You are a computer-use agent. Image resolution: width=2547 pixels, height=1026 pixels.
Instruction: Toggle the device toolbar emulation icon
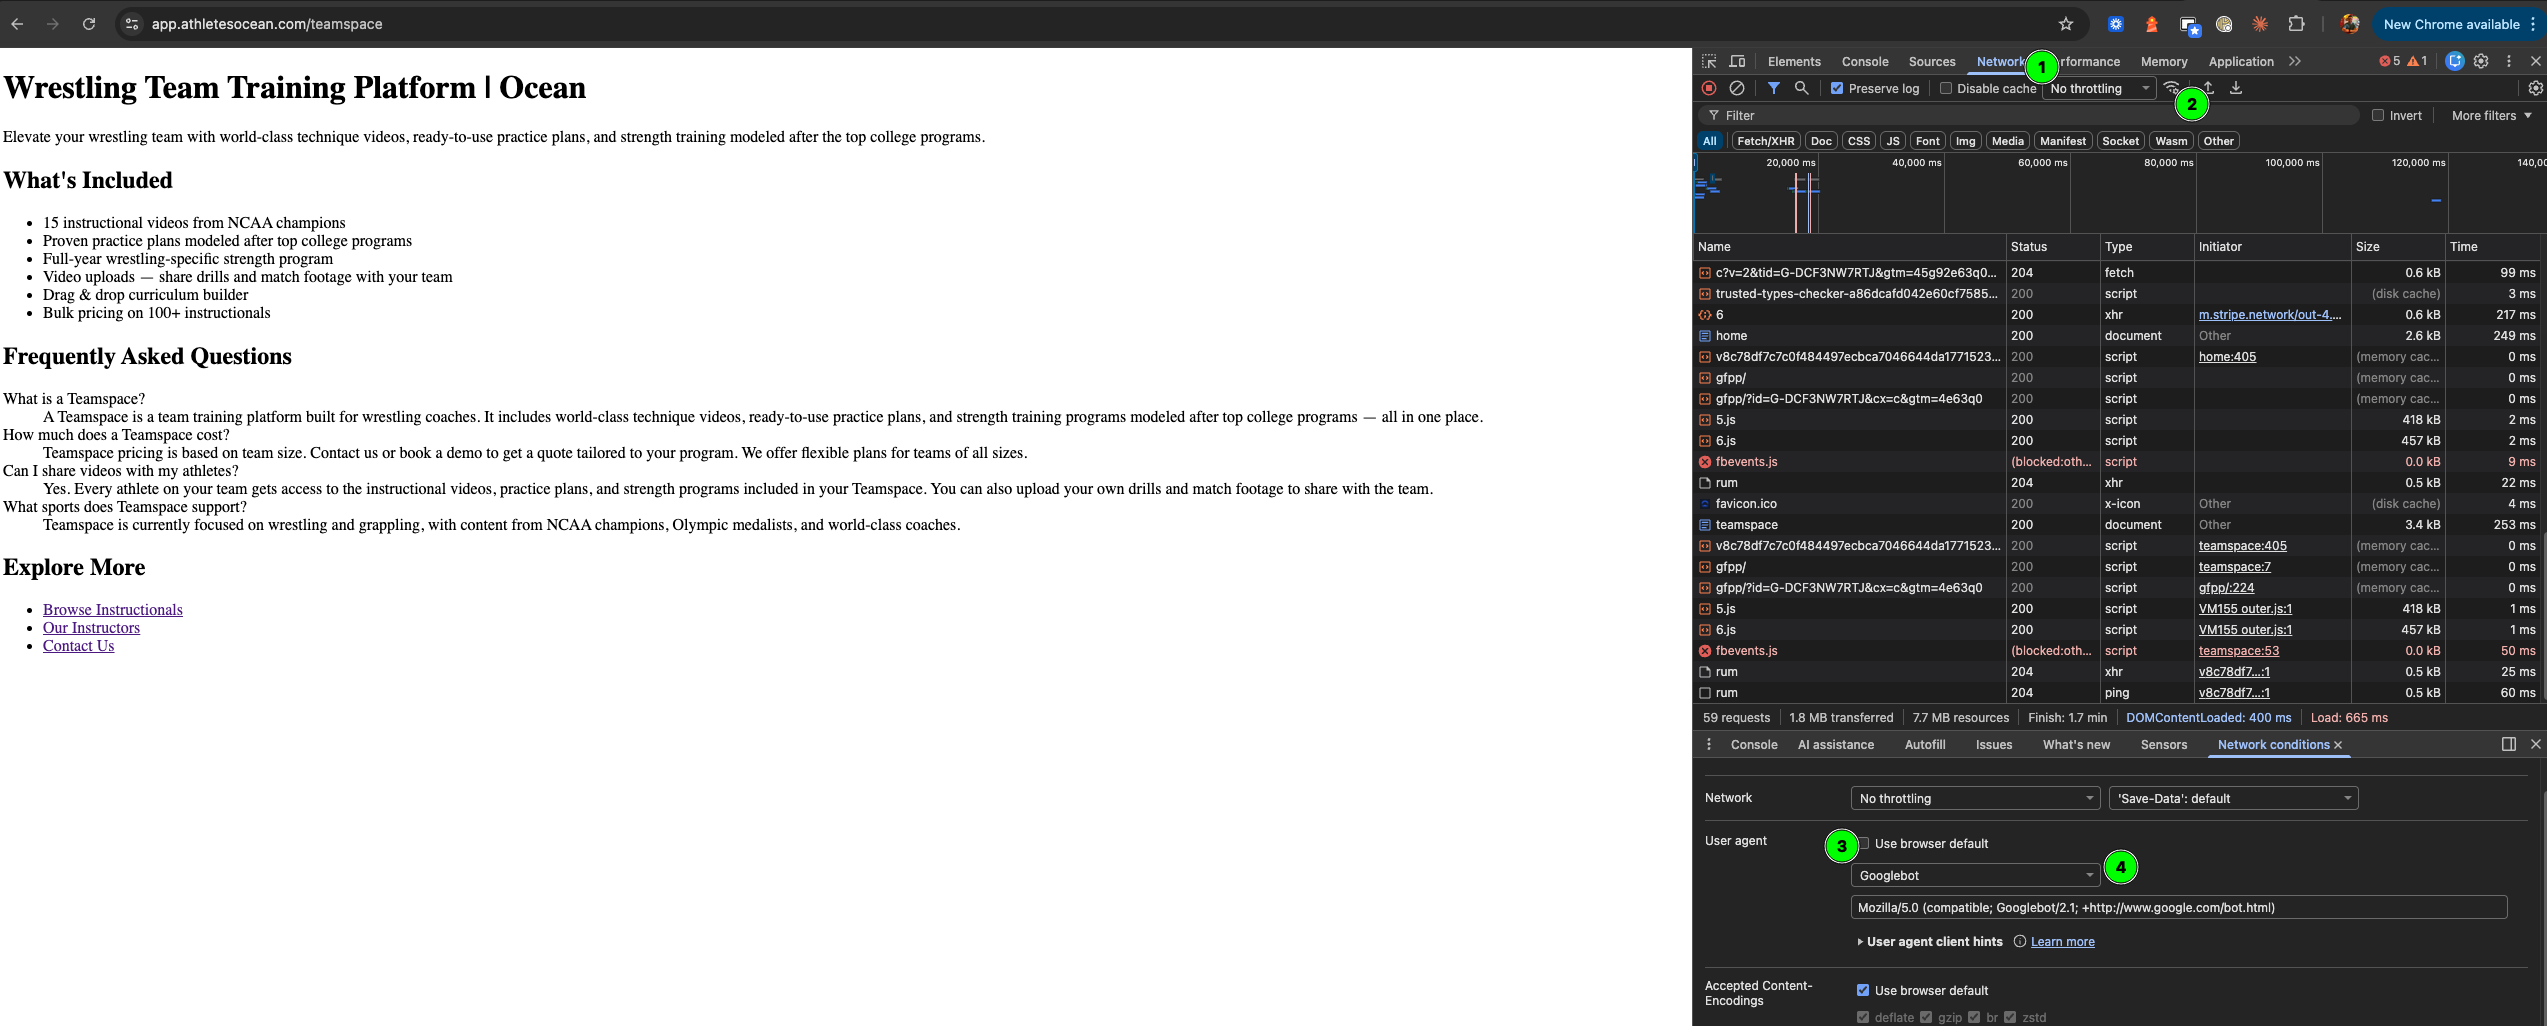[1737, 61]
